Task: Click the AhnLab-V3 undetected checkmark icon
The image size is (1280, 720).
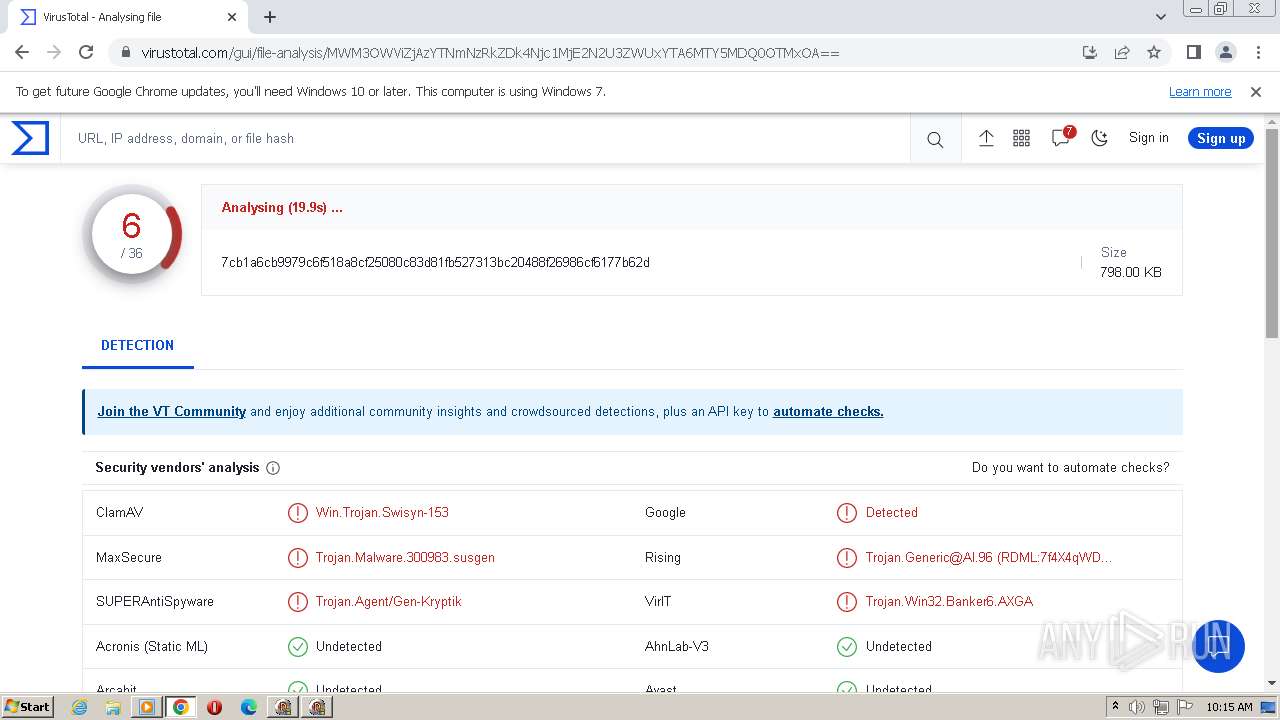Action: (x=847, y=646)
